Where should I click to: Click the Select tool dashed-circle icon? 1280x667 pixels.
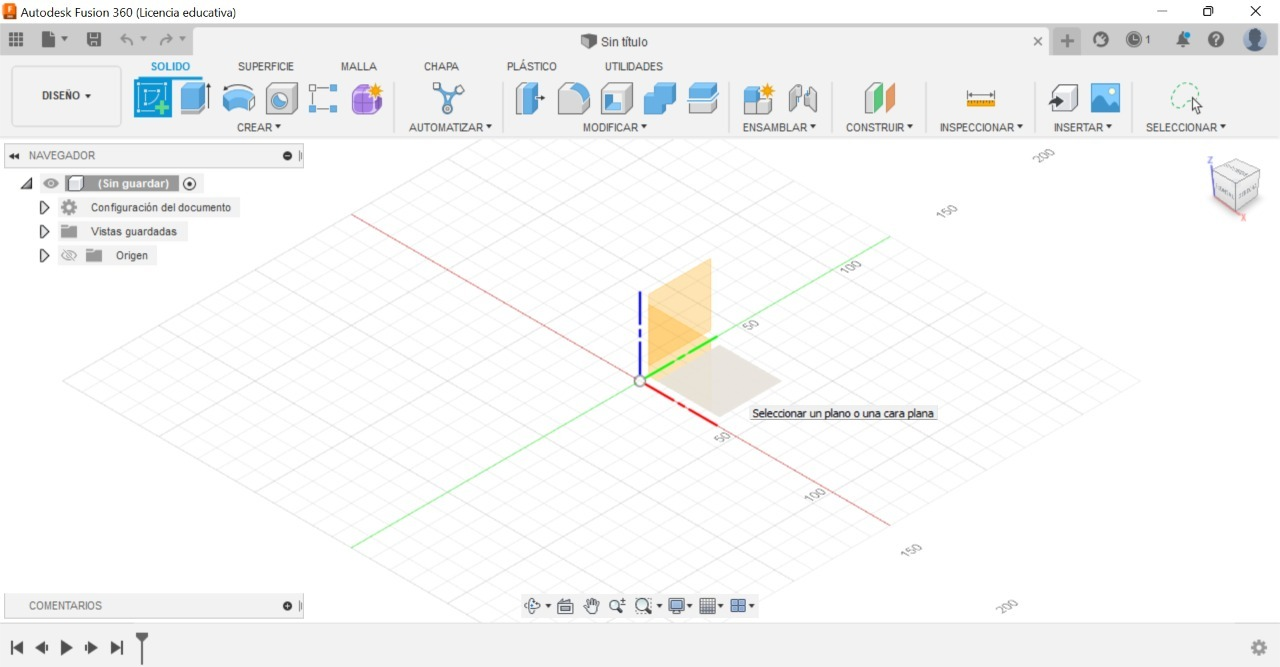coord(1186,98)
